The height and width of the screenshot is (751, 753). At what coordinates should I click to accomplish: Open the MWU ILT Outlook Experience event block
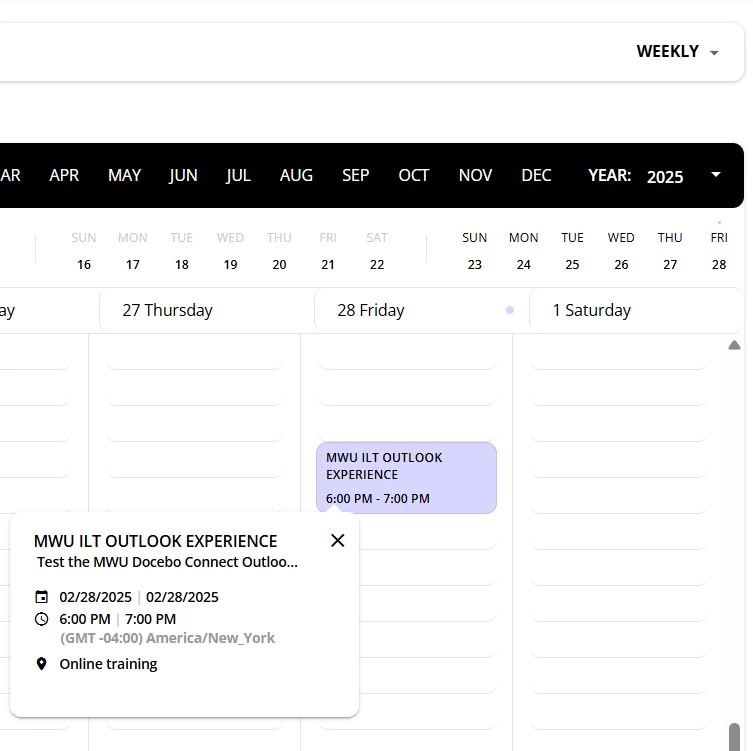[406, 478]
